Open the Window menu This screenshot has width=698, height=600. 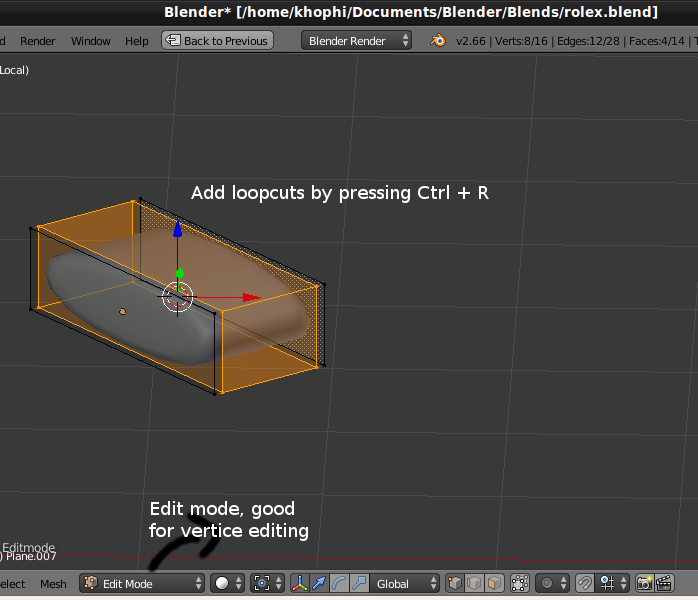91,41
